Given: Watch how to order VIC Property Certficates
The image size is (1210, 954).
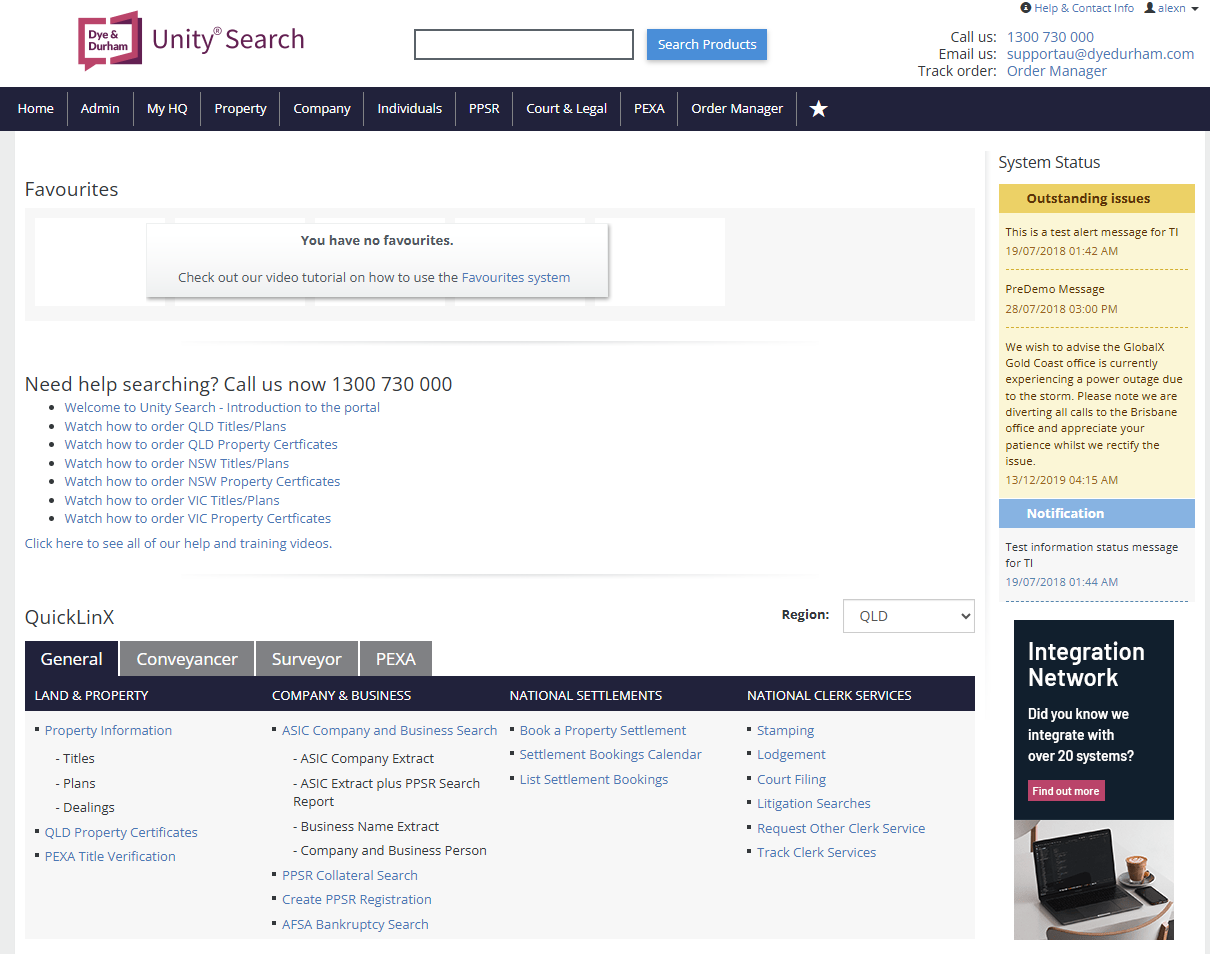Looking at the screenshot, I should (x=198, y=518).
